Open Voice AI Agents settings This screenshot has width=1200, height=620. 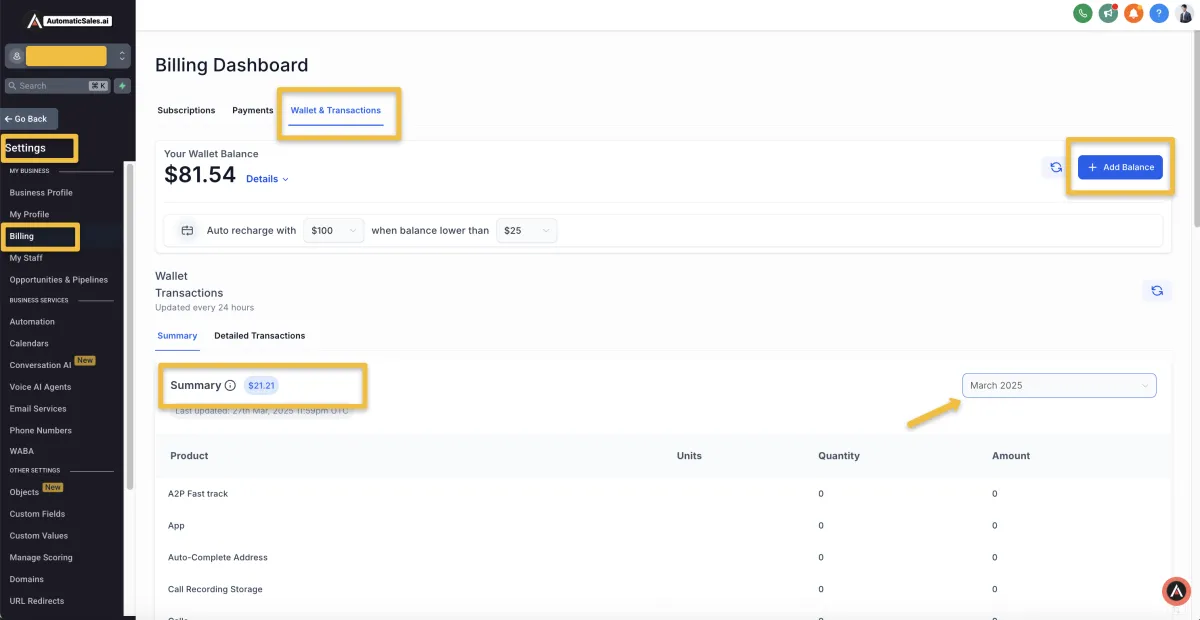(x=40, y=387)
